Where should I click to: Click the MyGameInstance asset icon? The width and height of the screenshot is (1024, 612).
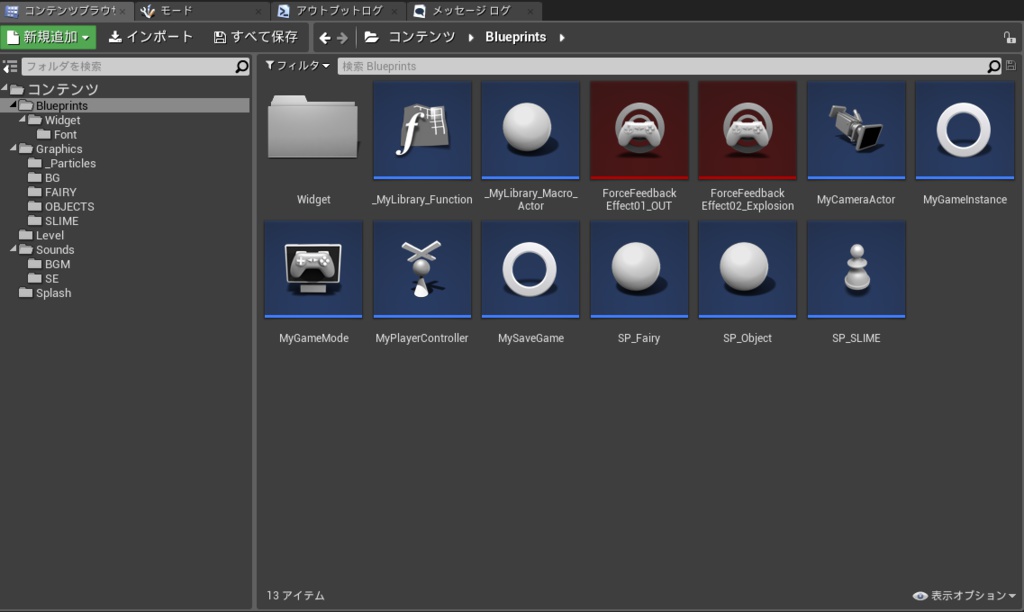click(x=964, y=131)
